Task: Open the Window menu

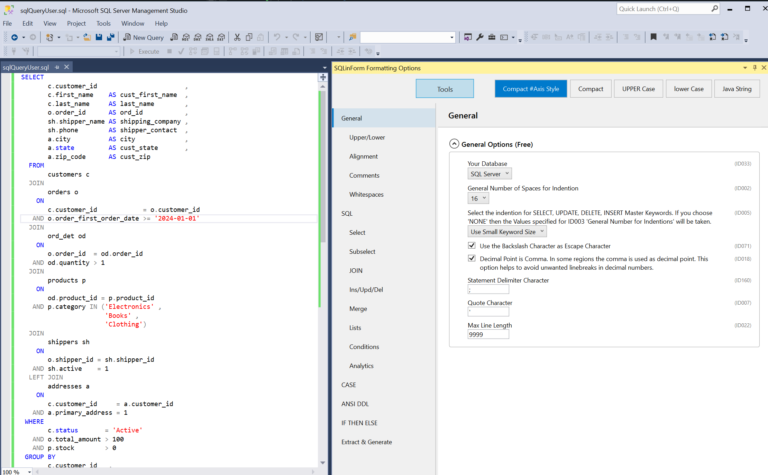Action: tap(132, 23)
